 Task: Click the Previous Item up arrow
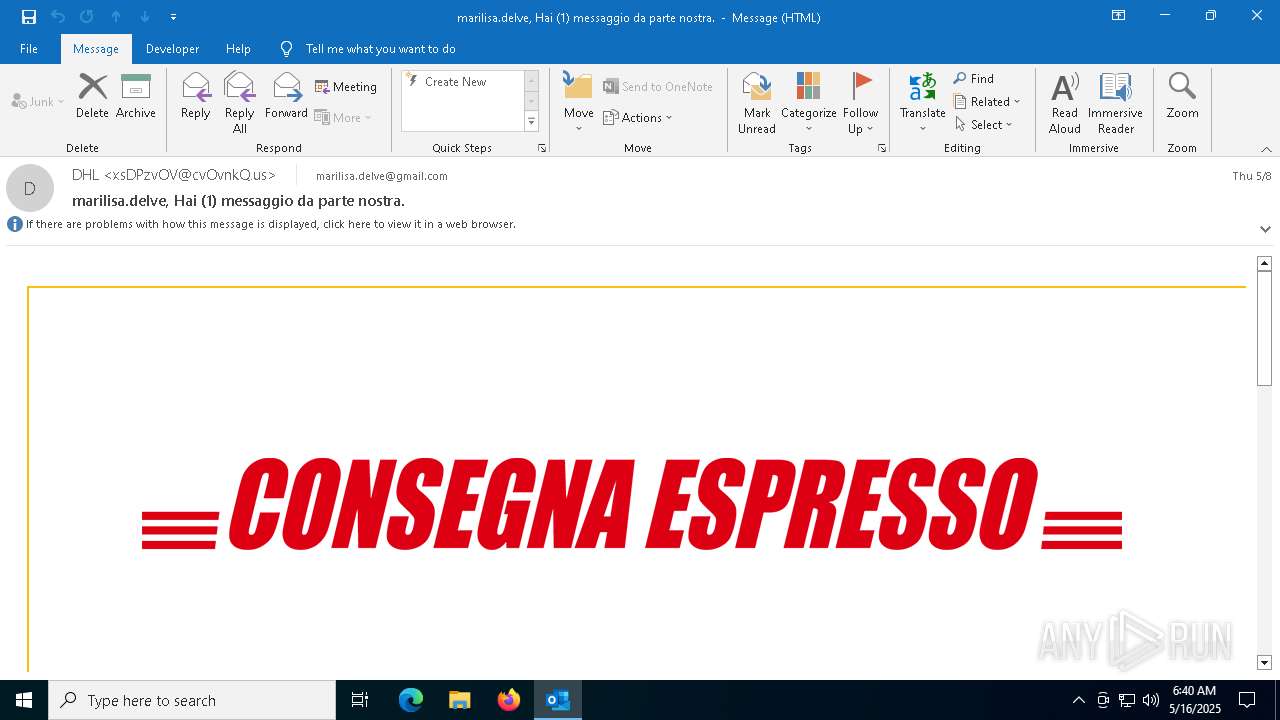(116, 17)
